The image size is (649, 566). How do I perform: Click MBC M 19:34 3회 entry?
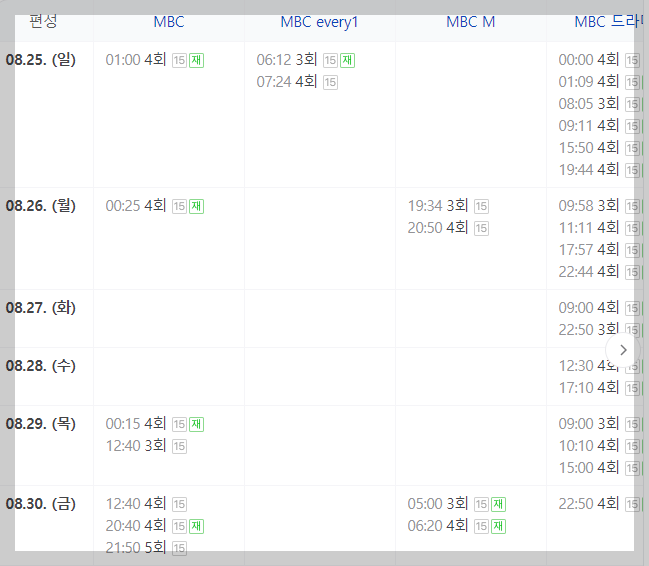pos(438,206)
